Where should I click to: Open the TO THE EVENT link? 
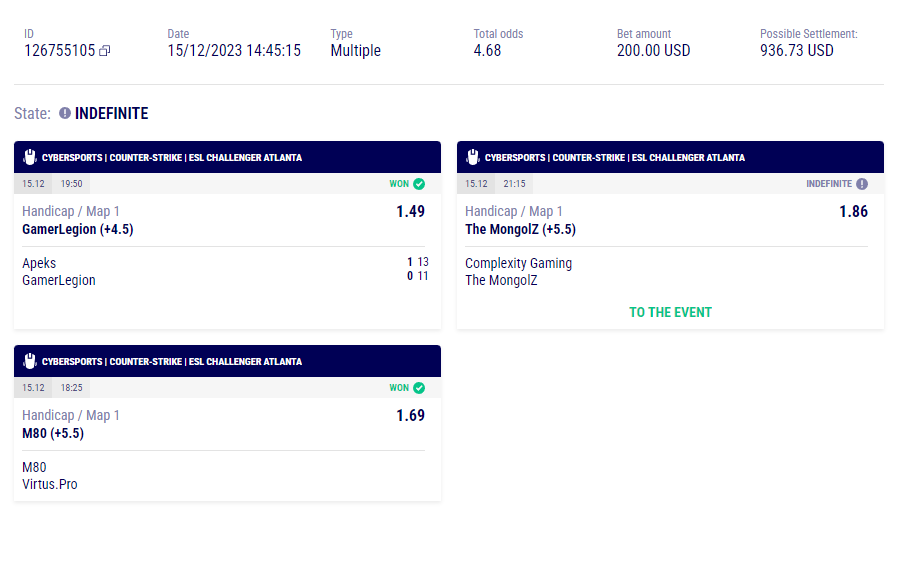(670, 312)
